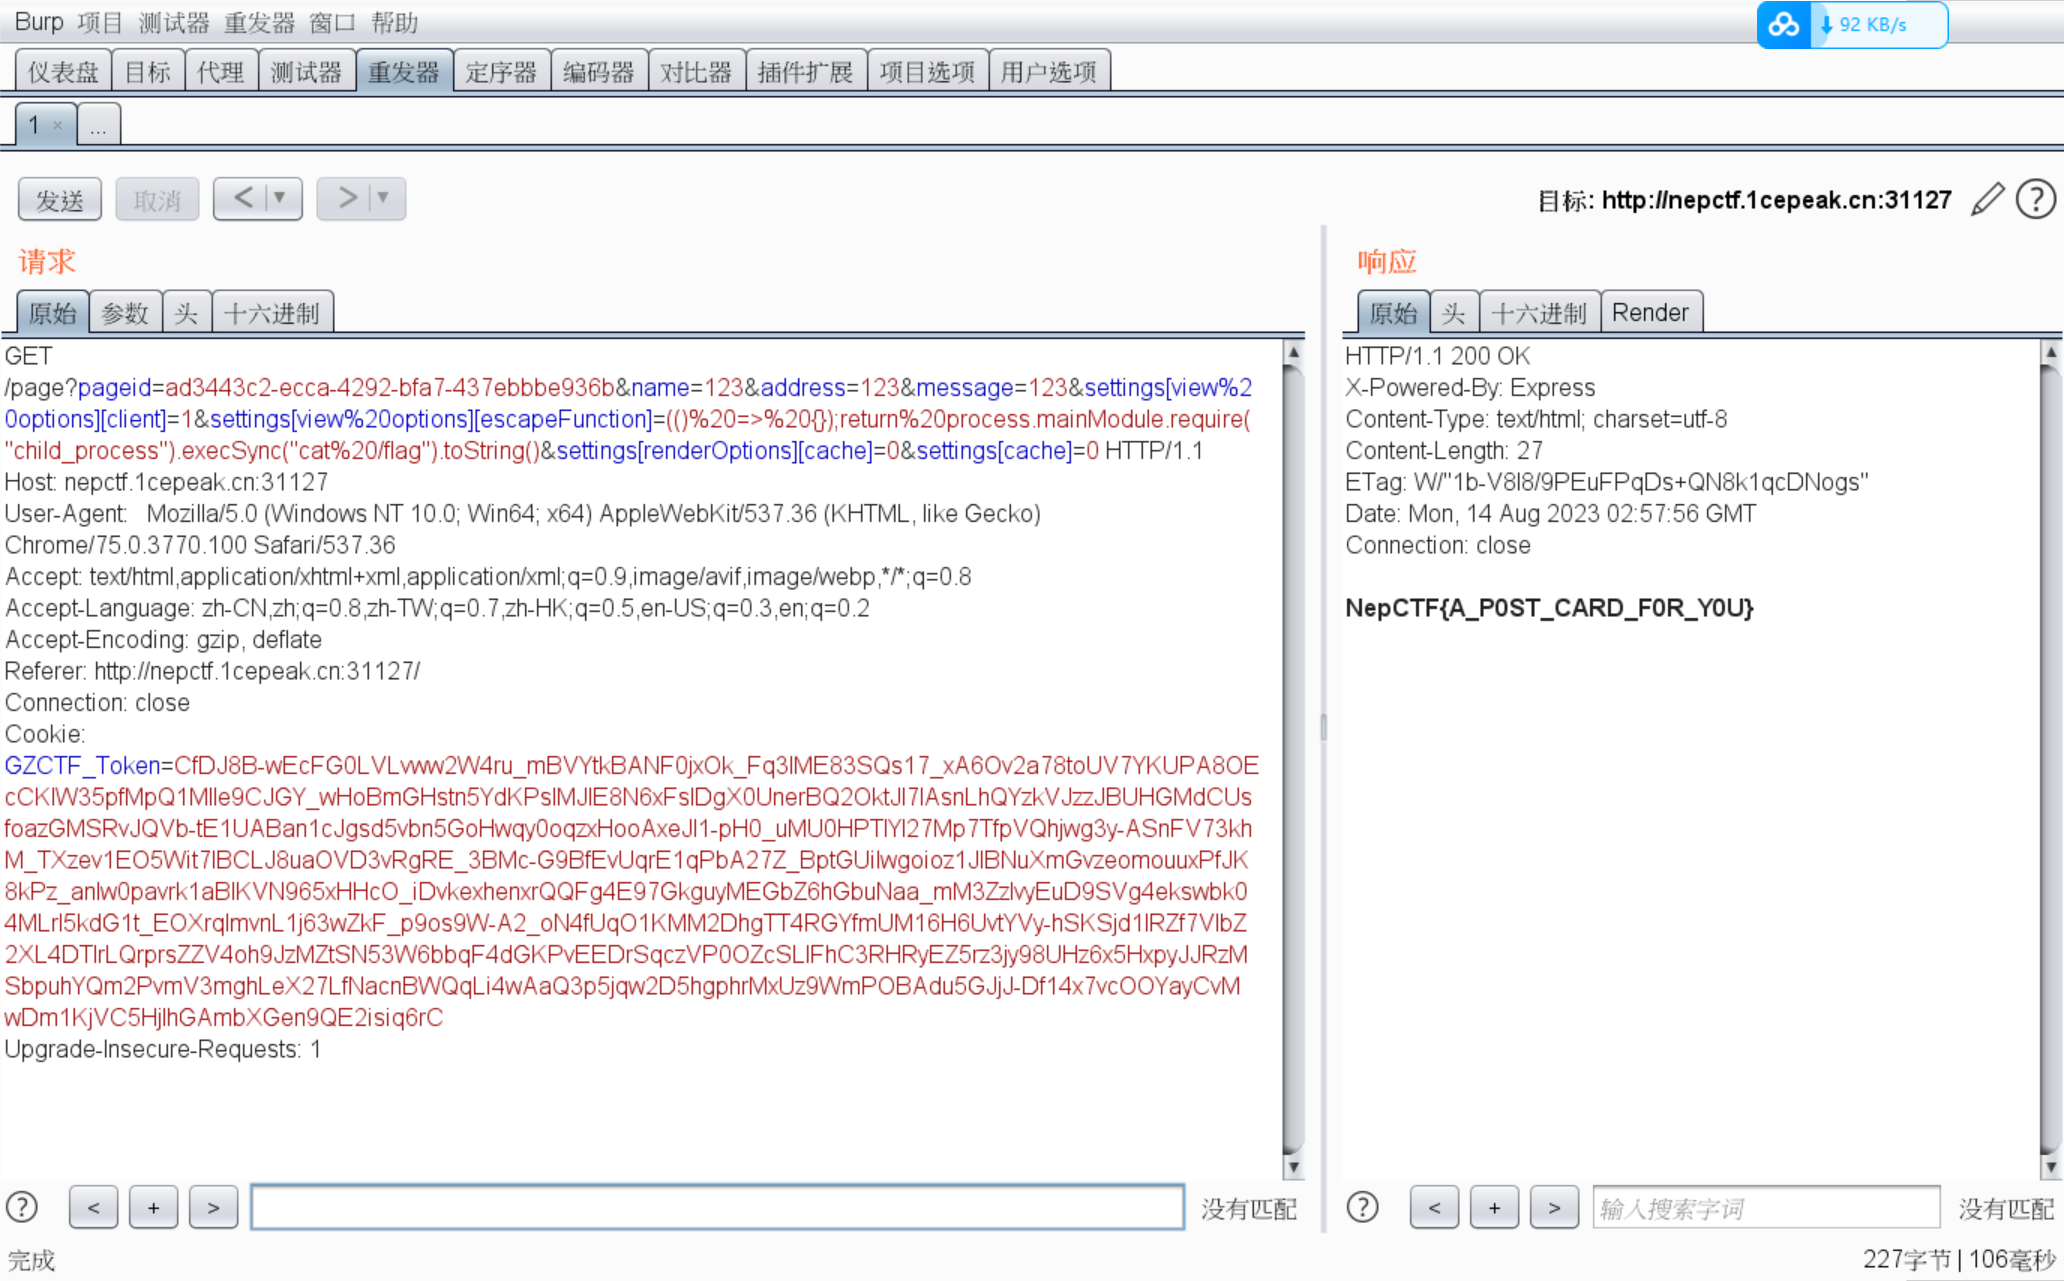Click the 取消 cancel button
2064x1281 pixels.
157,200
